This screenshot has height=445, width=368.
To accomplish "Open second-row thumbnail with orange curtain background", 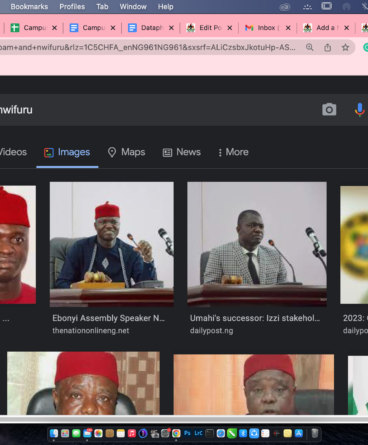I will click(254, 384).
